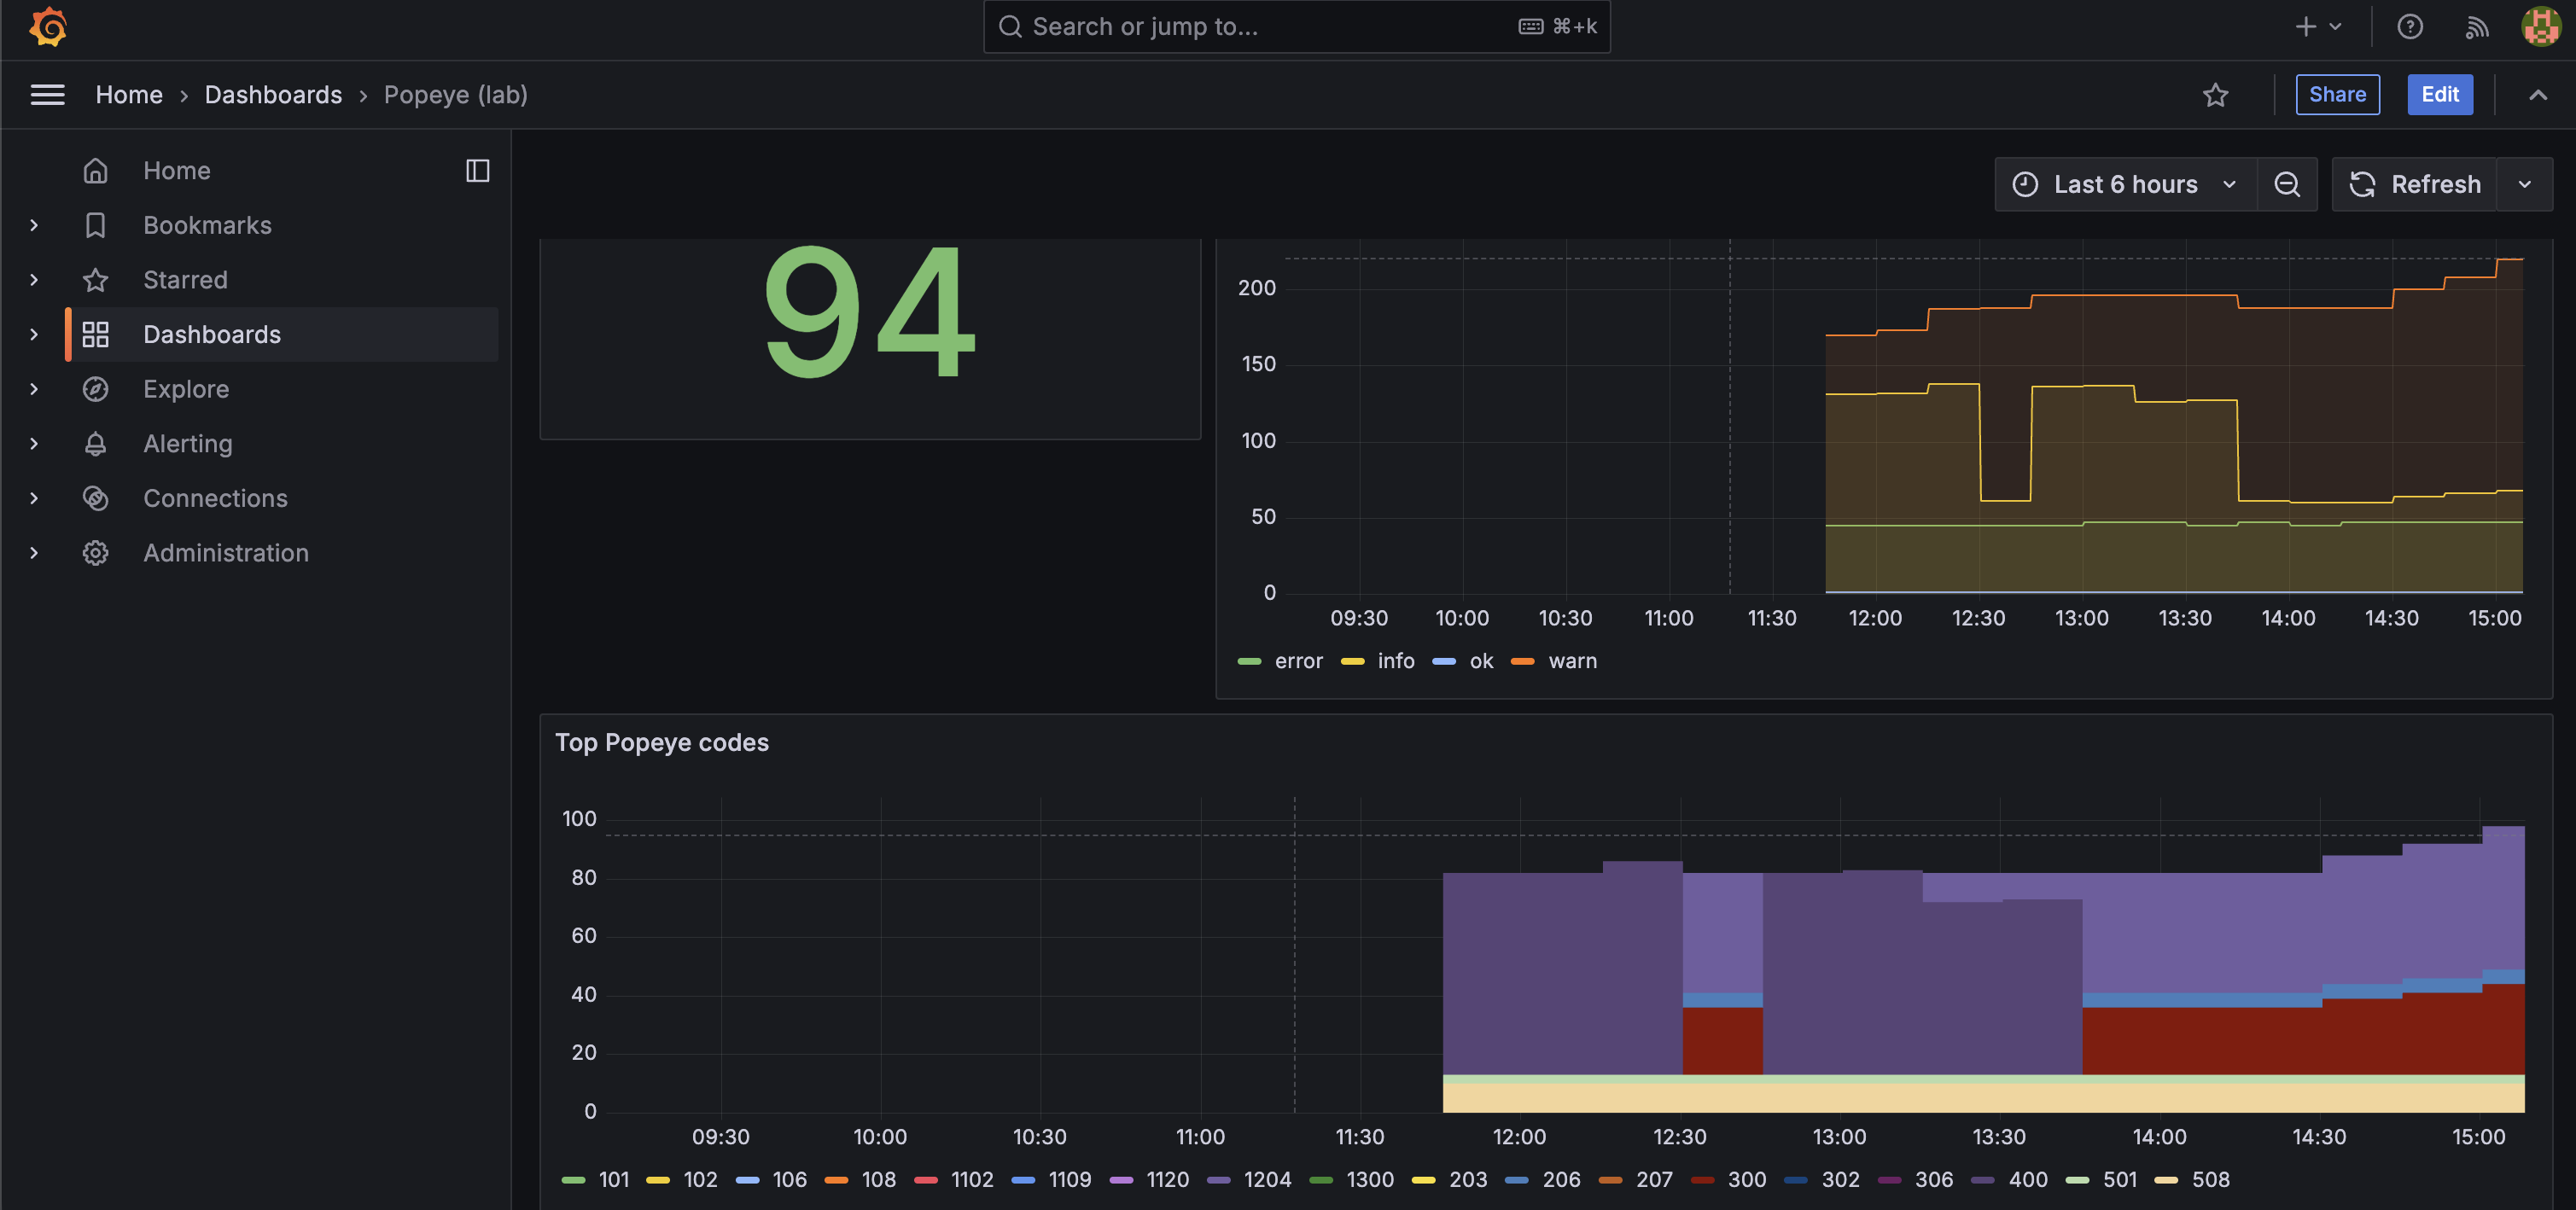
Task: Open Alerting in the sidebar menu
Action: tap(187, 444)
